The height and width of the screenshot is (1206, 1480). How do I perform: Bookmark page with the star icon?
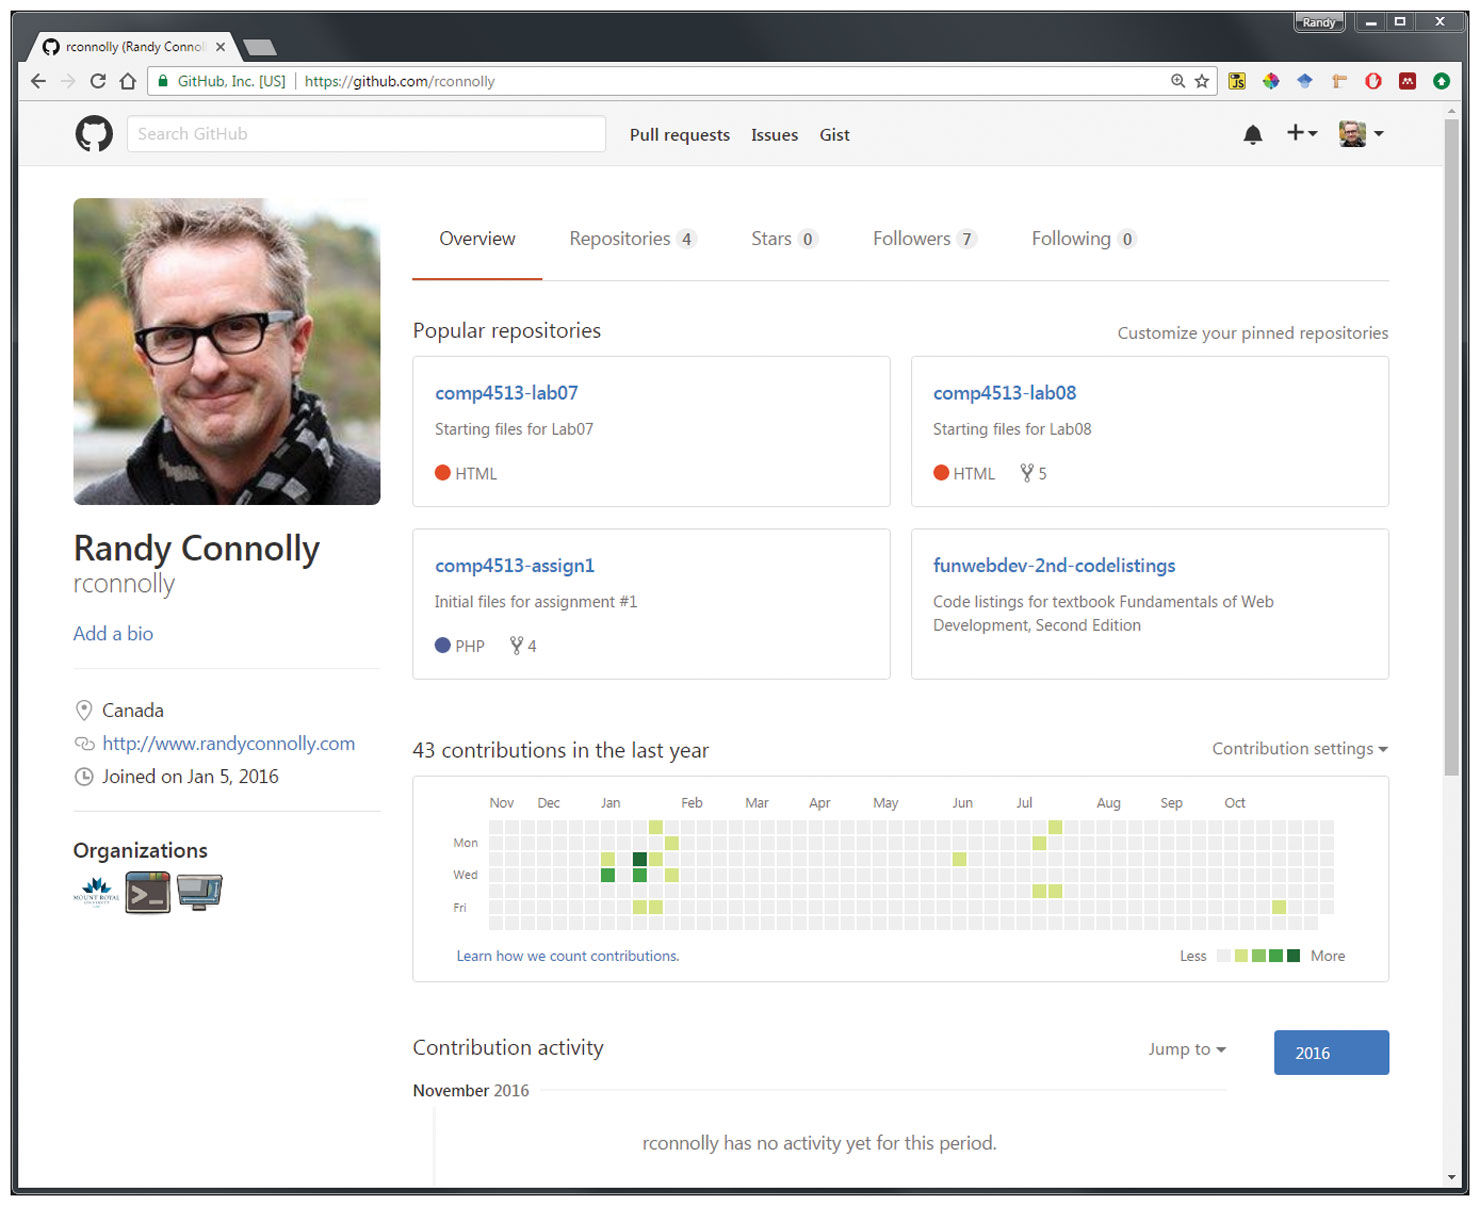[1202, 81]
